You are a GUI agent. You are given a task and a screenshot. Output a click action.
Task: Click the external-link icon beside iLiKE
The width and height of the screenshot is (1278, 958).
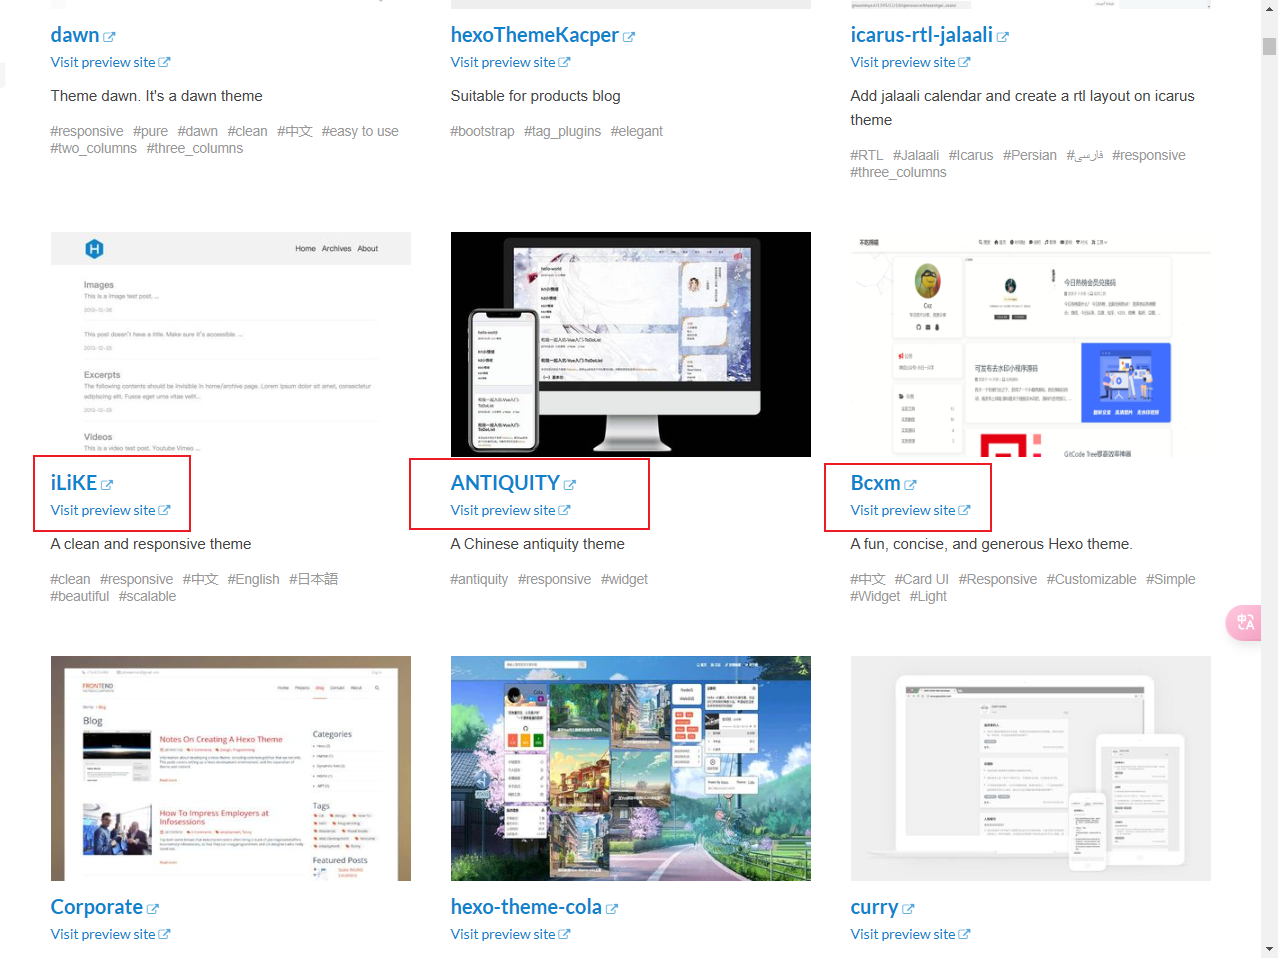(107, 485)
